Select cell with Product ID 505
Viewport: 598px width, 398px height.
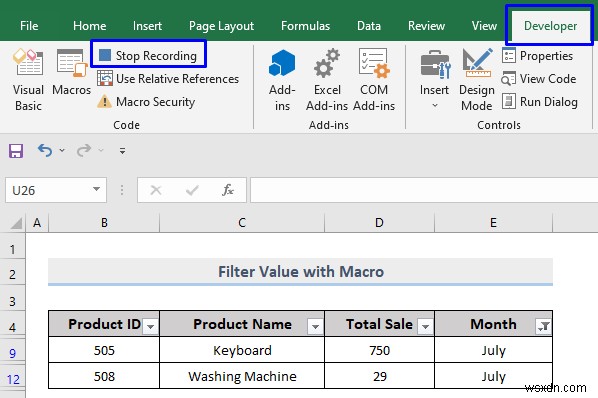coord(104,350)
